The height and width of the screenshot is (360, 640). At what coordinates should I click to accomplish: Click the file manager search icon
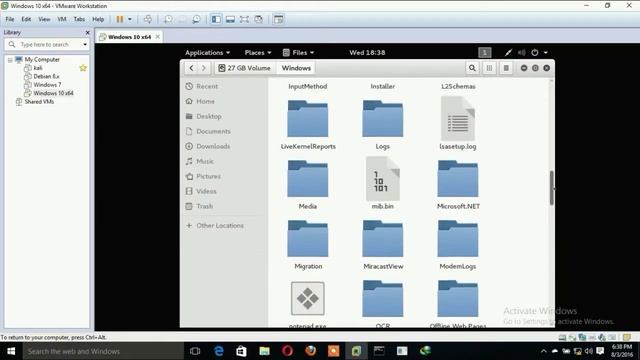point(472,68)
